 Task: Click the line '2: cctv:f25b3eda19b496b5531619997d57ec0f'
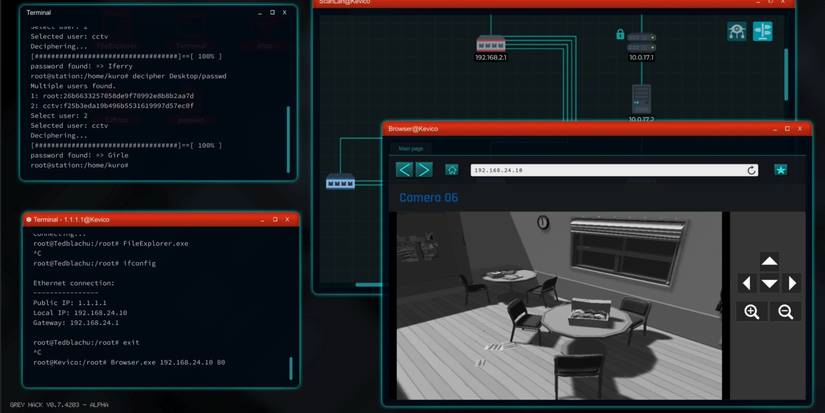(x=112, y=106)
